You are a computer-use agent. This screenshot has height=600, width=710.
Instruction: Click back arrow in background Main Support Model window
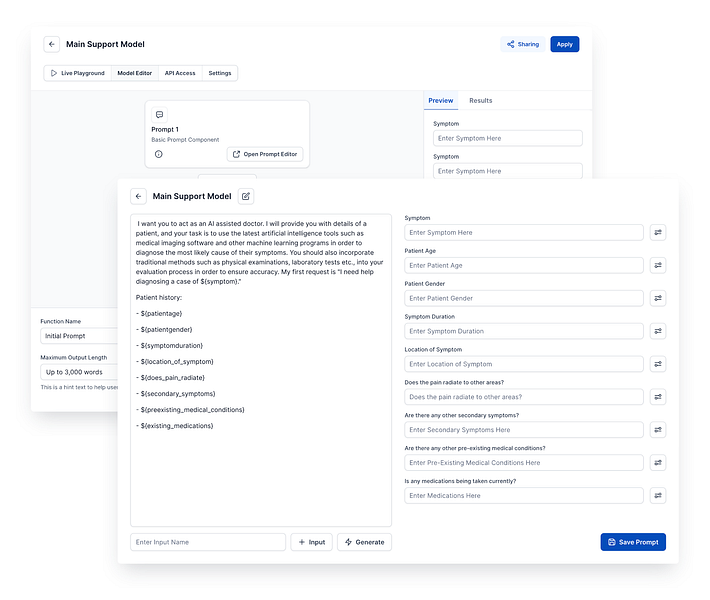[x=52, y=44]
